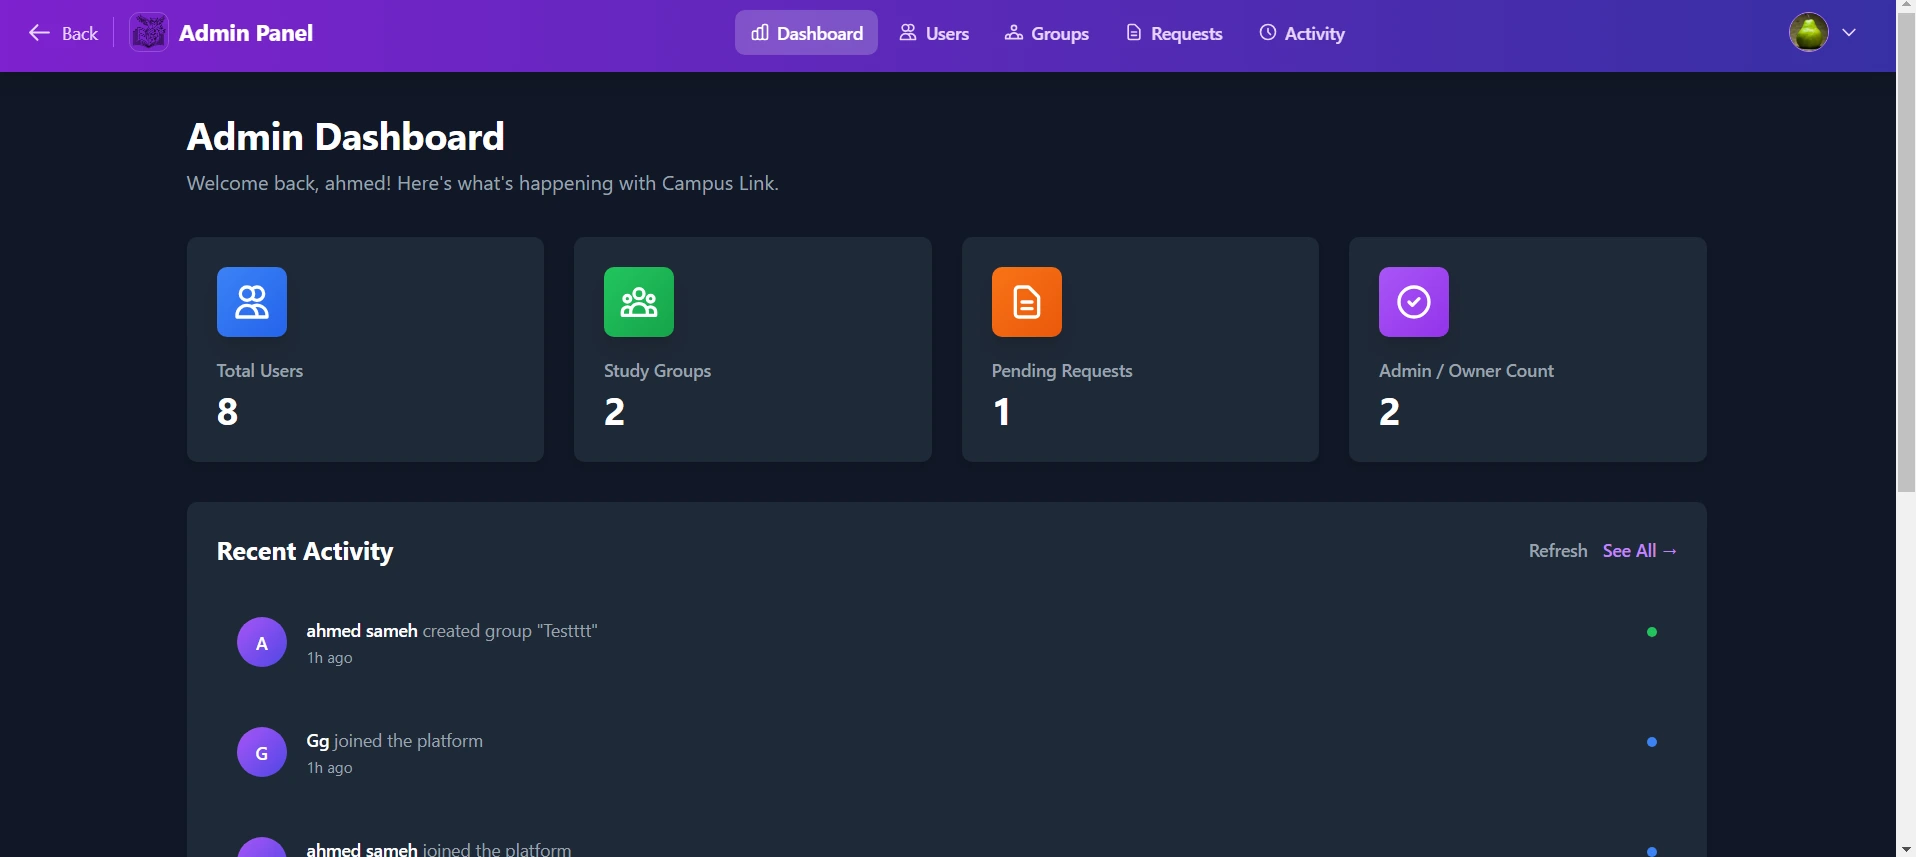Click the welcome back subtitle text

483,184
